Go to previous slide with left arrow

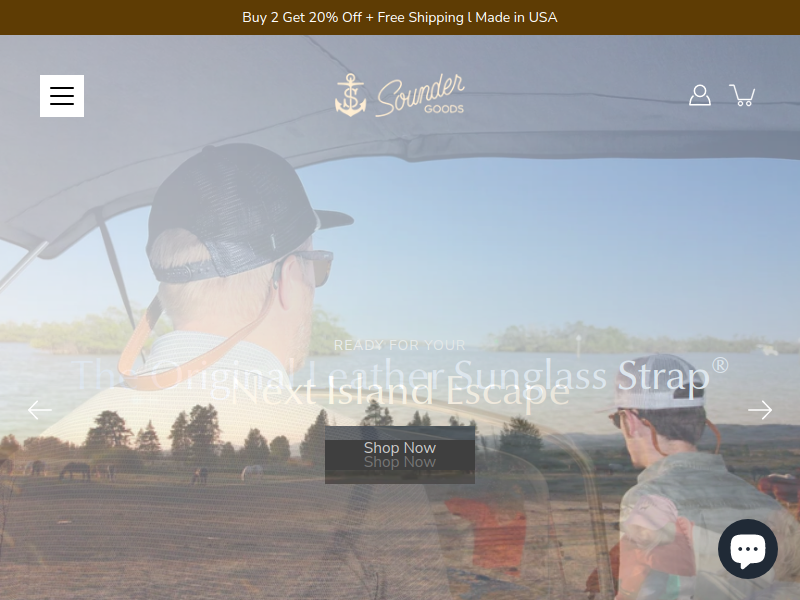(x=40, y=410)
